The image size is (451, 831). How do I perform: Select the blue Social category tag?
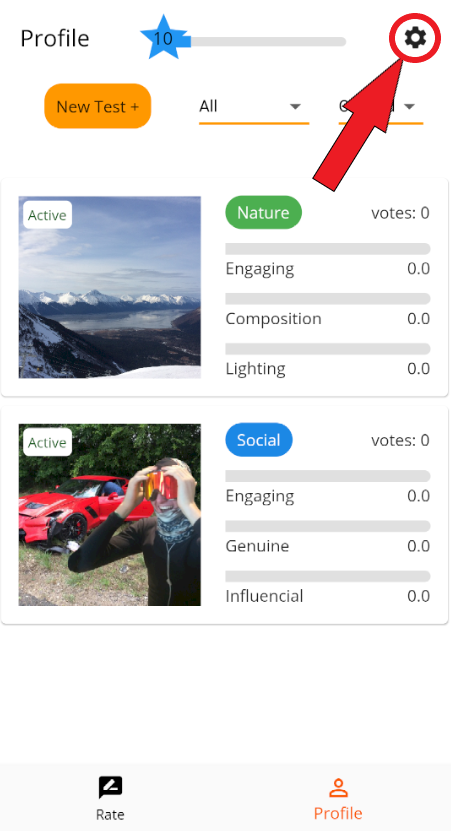259,440
